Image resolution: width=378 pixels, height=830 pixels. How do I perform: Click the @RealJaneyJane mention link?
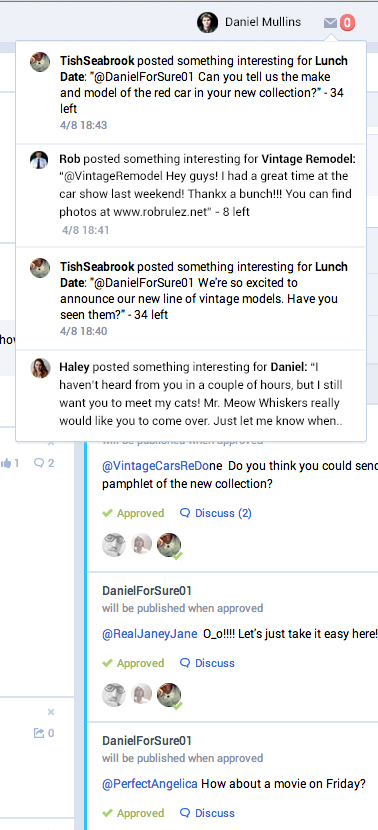150,634
